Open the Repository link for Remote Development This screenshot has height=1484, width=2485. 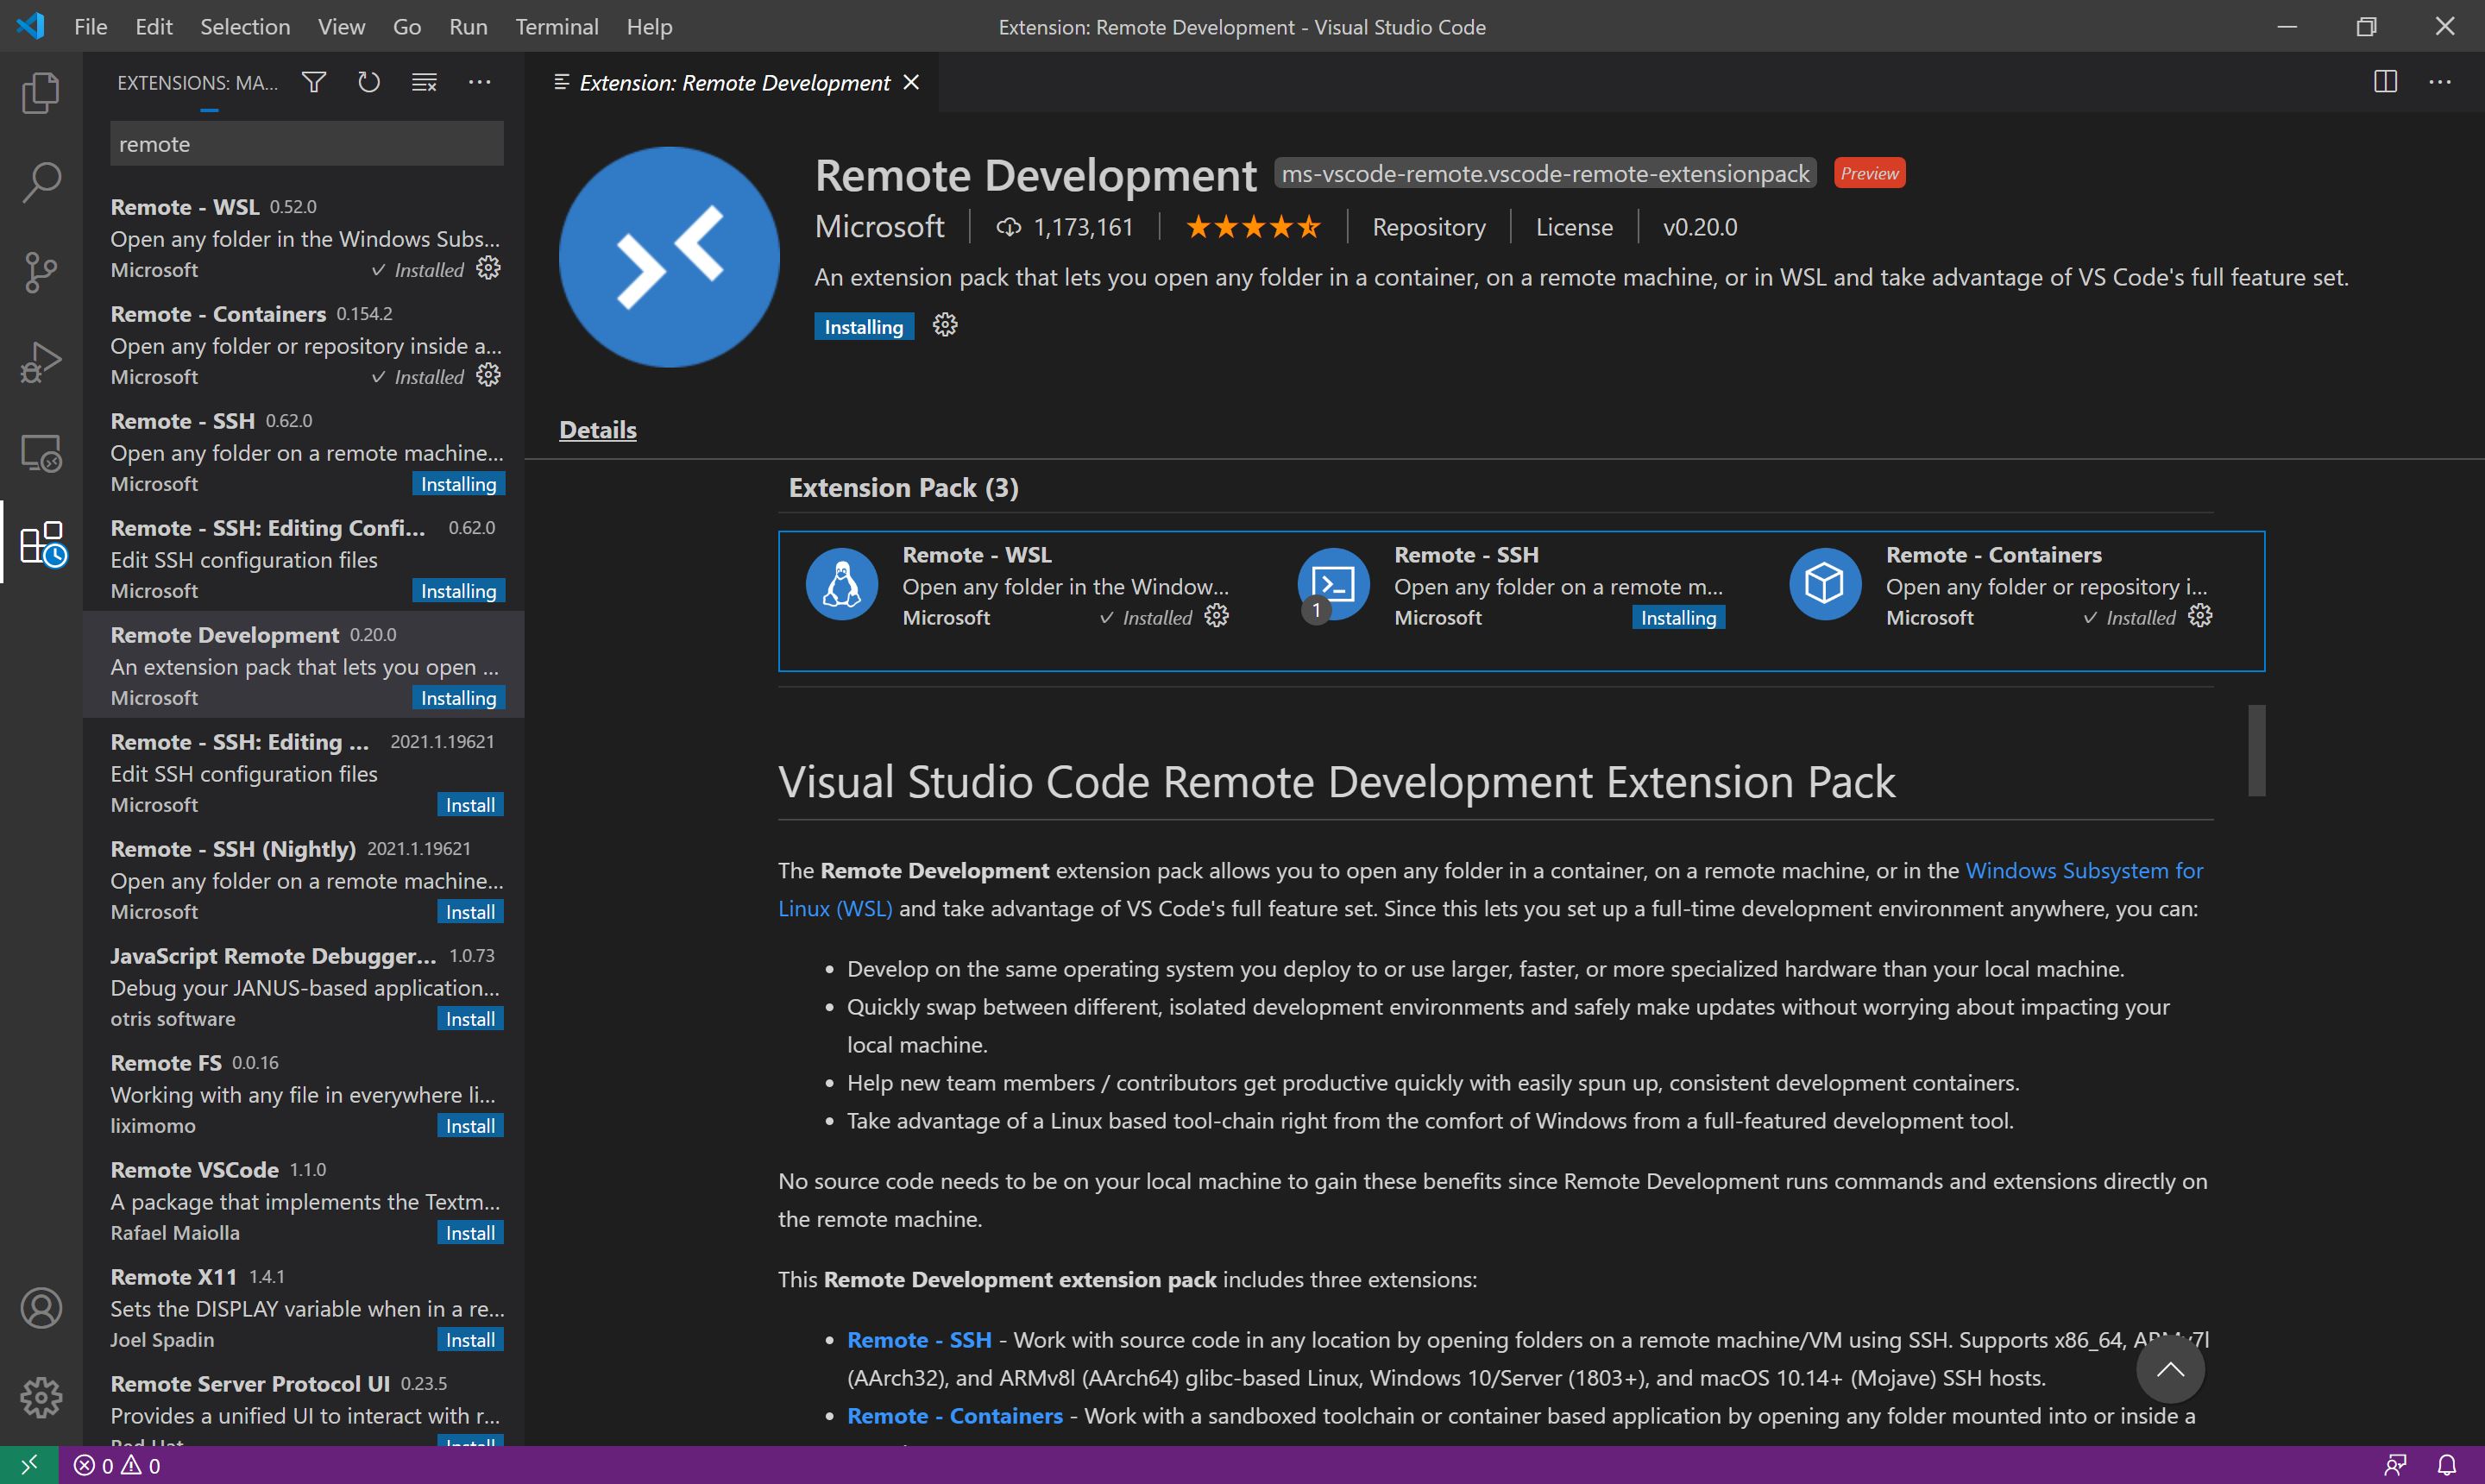[1428, 227]
